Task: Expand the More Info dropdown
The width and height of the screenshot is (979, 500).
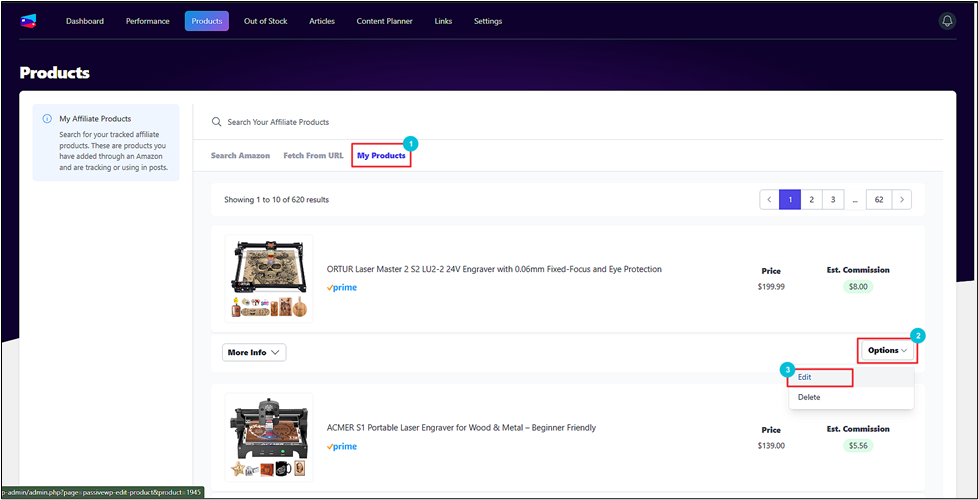Action: 254,352
